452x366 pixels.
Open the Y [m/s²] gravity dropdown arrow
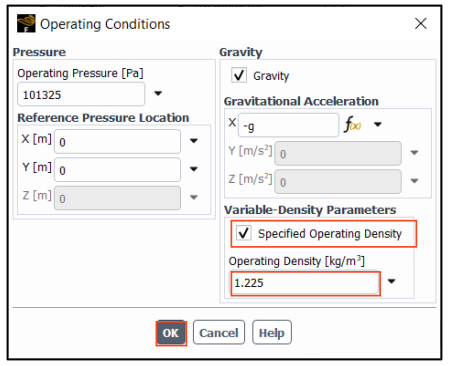(414, 153)
